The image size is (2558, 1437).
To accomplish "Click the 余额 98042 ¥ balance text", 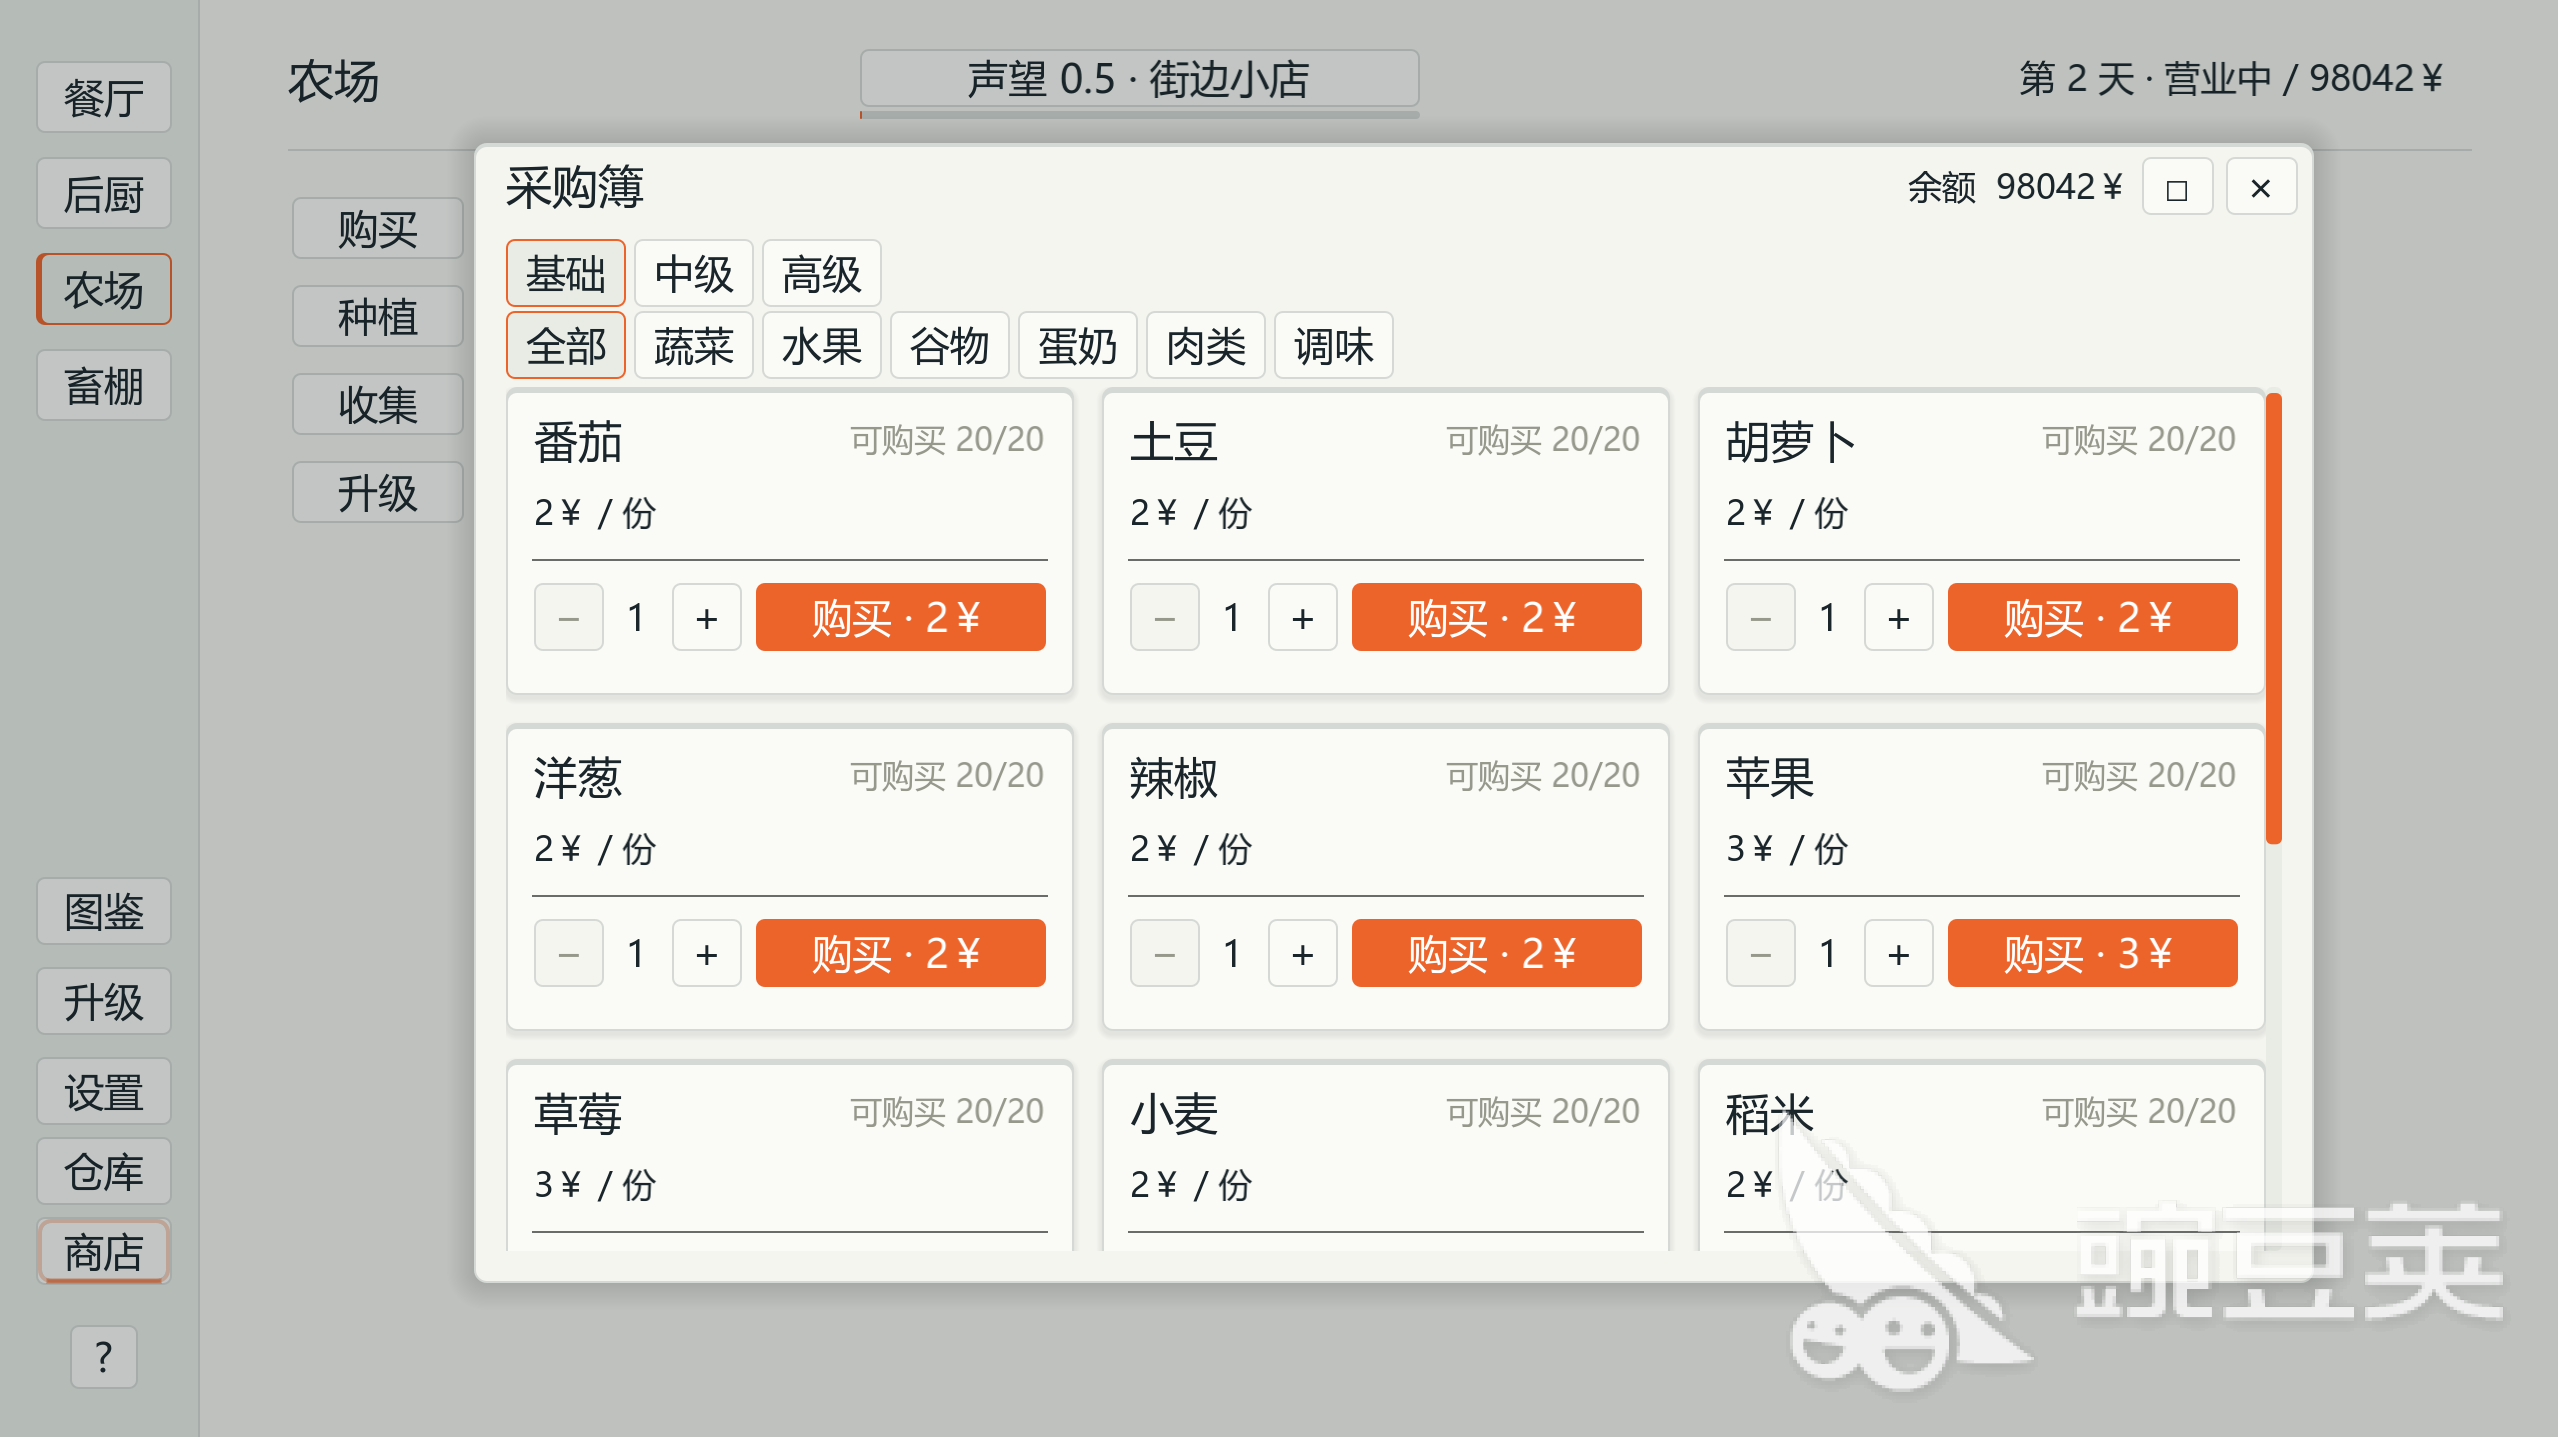I will tap(2014, 187).
